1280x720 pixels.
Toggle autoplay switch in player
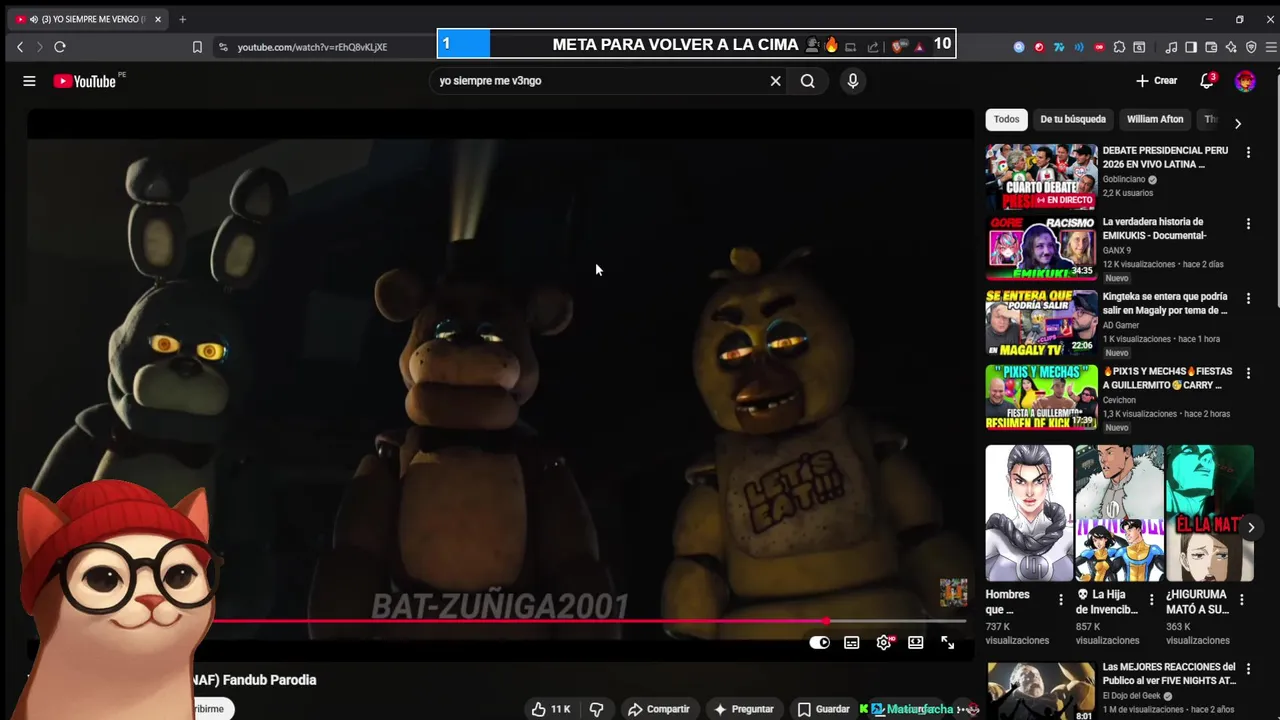819,643
